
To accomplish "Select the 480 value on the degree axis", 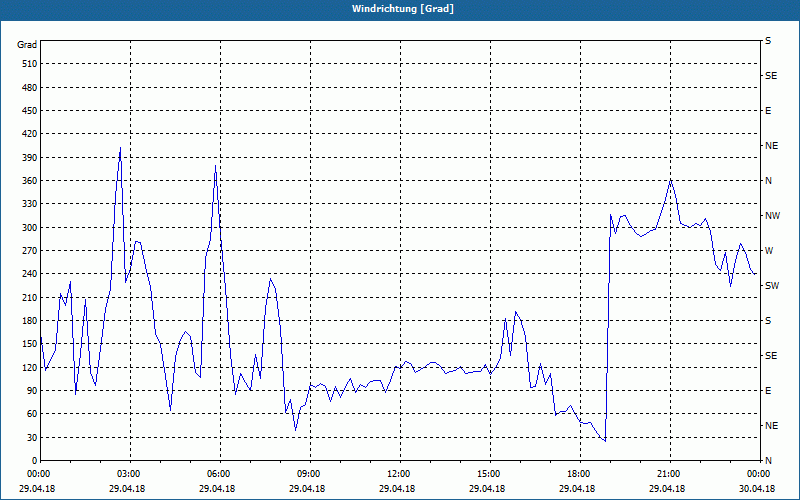I will (x=30, y=87).
